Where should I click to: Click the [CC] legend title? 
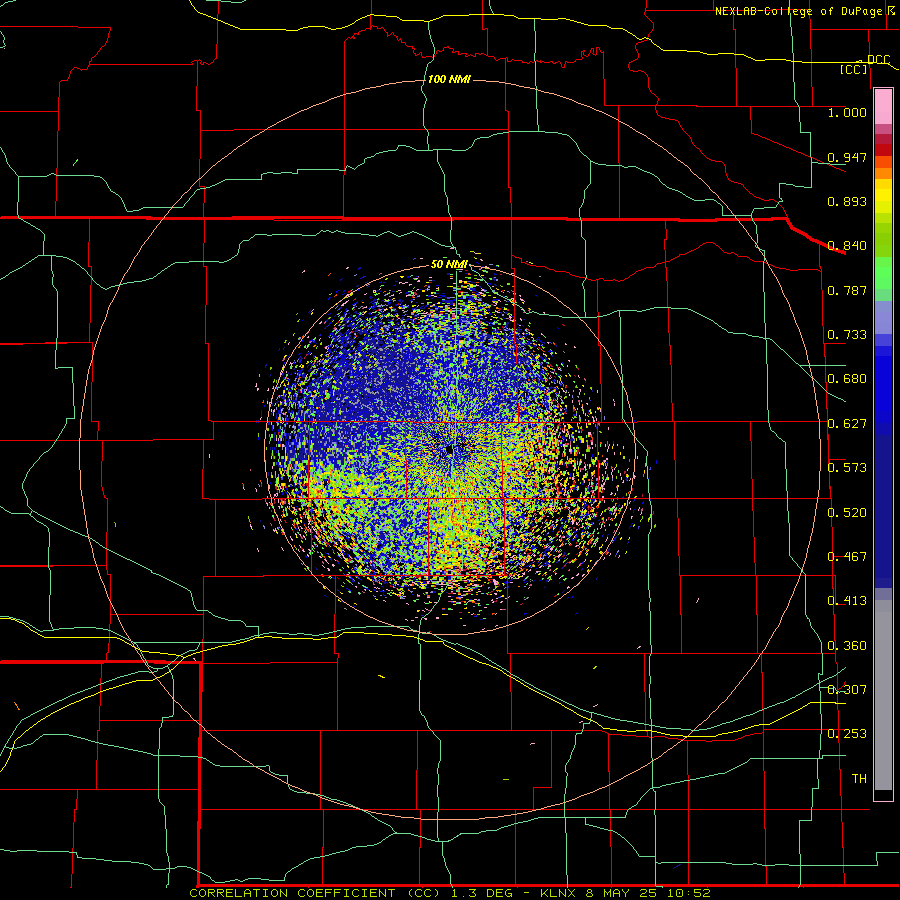(x=854, y=69)
